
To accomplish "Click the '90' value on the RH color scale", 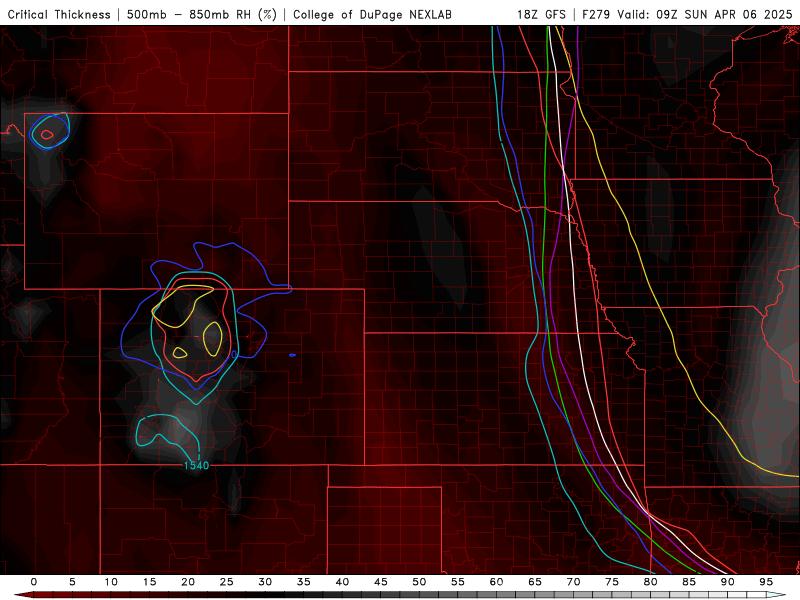I will click(727, 582).
